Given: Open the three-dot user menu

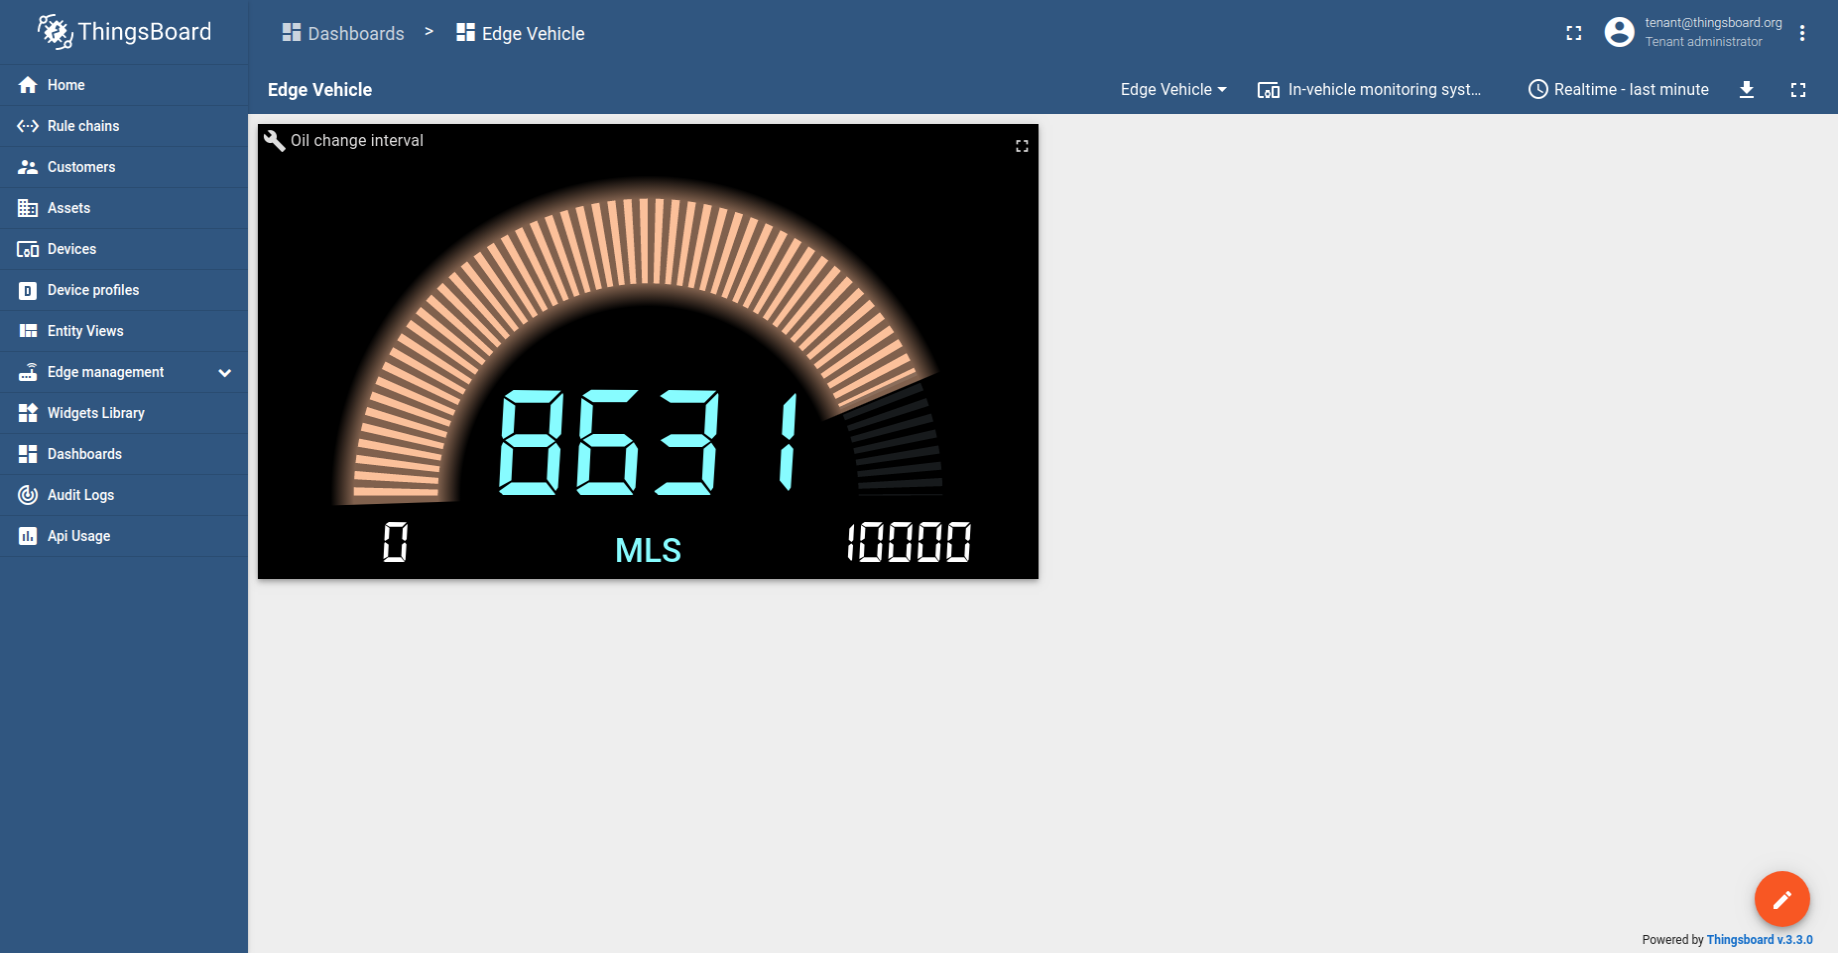Looking at the screenshot, I should tap(1802, 33).
